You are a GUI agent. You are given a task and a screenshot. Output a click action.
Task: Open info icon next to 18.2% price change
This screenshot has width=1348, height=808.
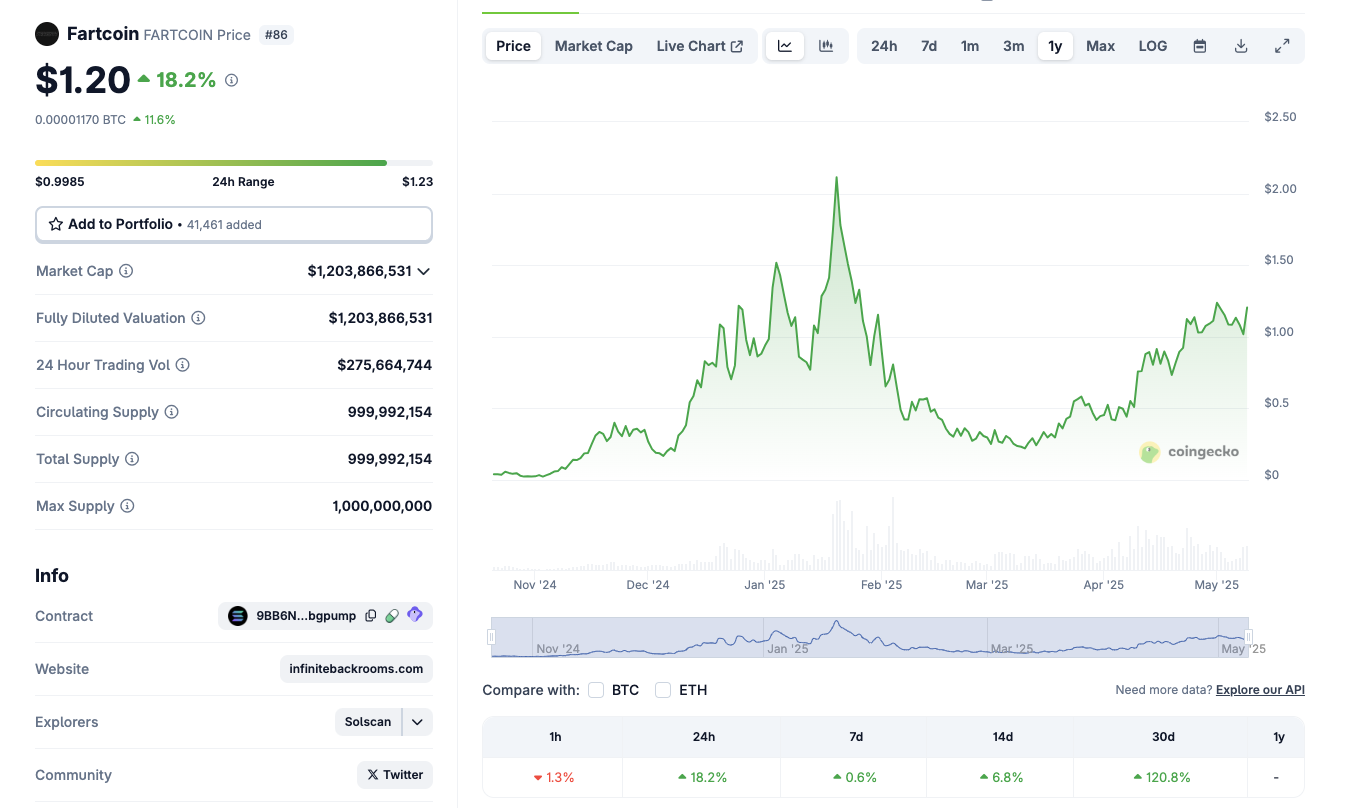tap(231, 80)
